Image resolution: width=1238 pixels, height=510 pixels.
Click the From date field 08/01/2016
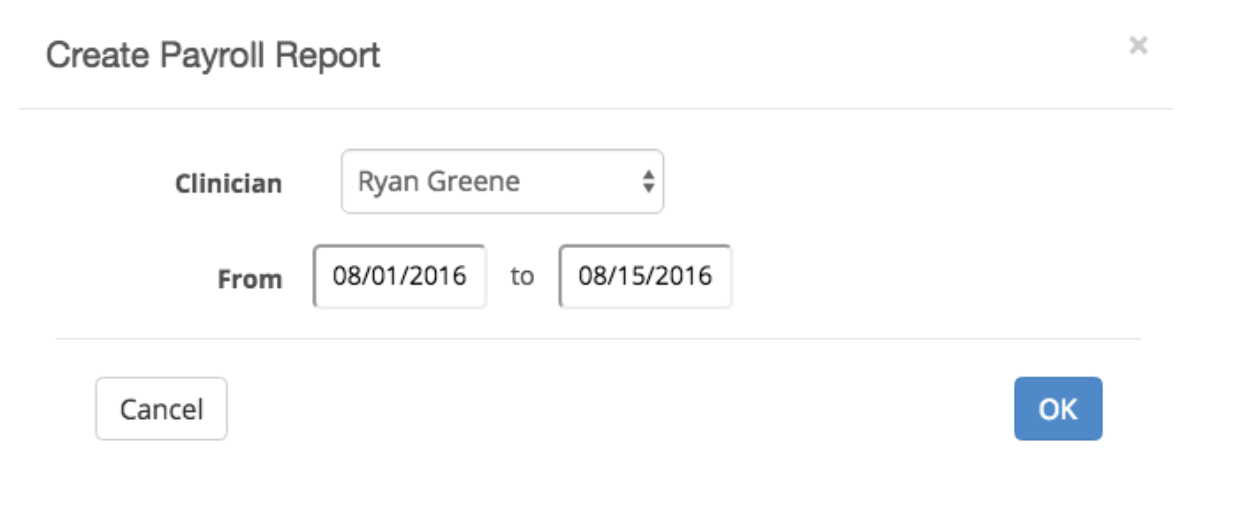[x=400, y=276]
